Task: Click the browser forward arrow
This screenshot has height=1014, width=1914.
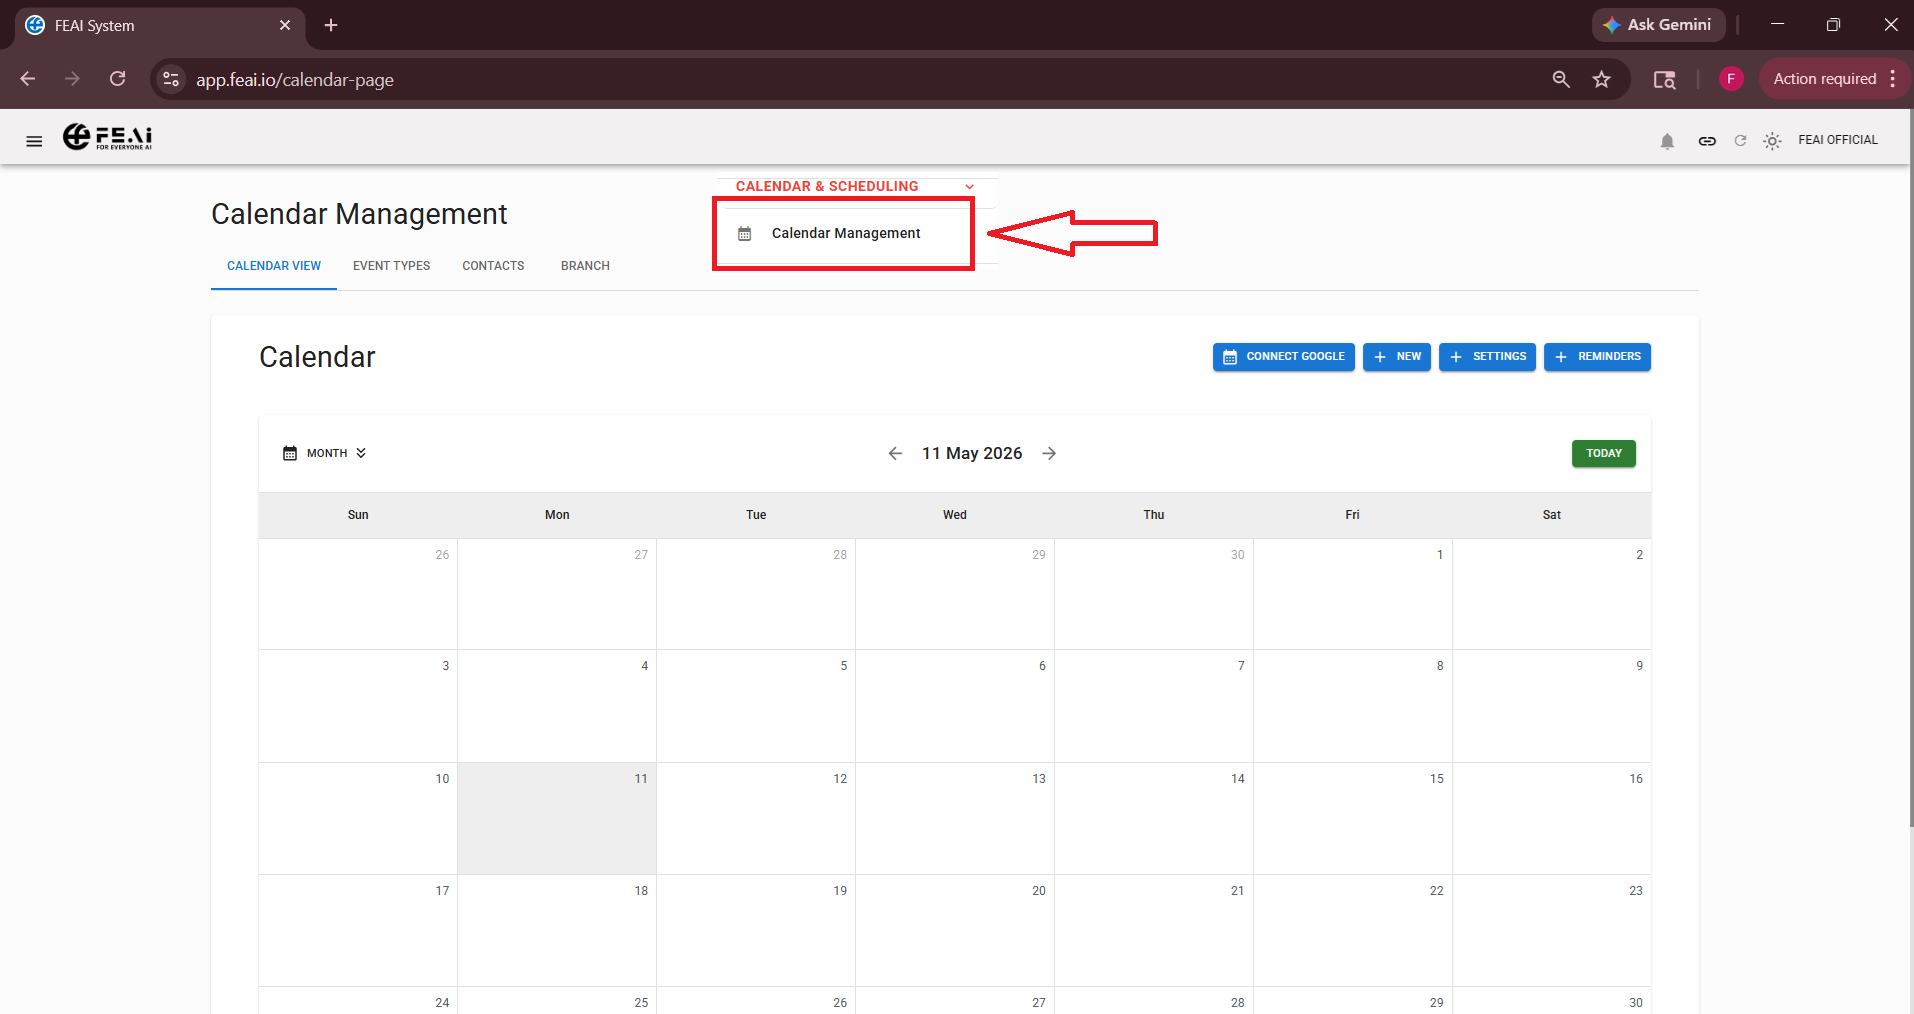Action: coord(72,79)
